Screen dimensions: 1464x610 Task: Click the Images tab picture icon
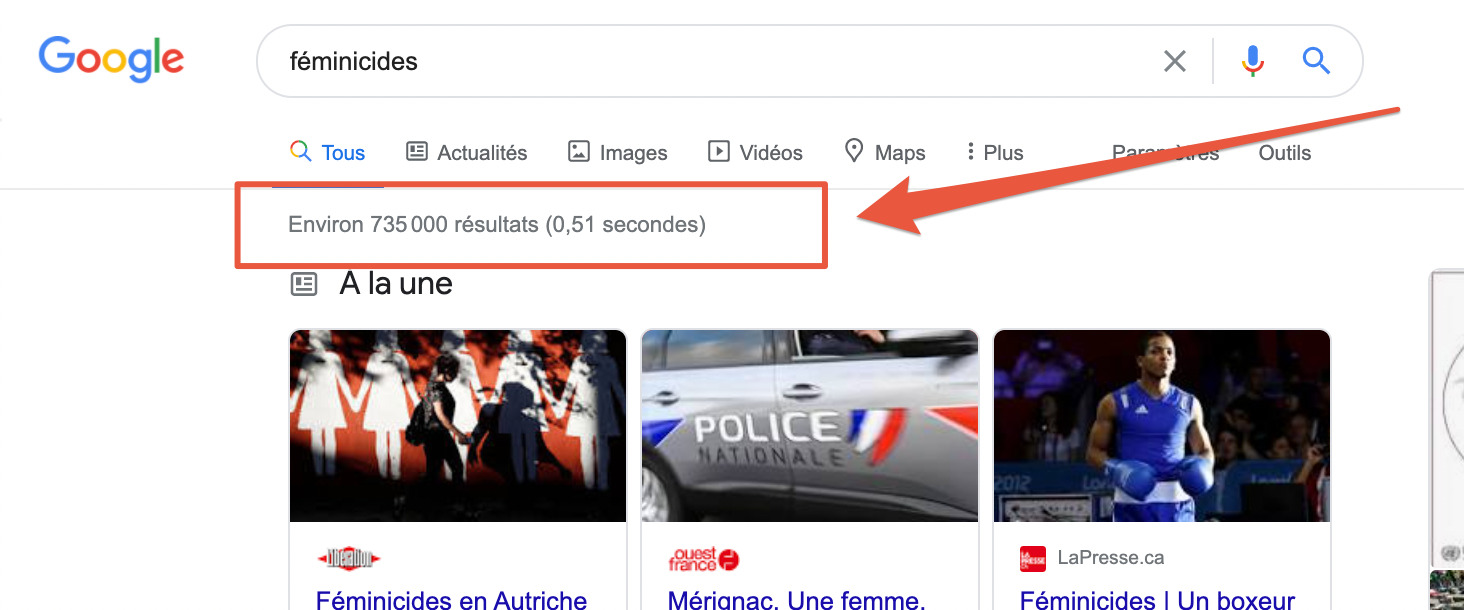[578, 152]
